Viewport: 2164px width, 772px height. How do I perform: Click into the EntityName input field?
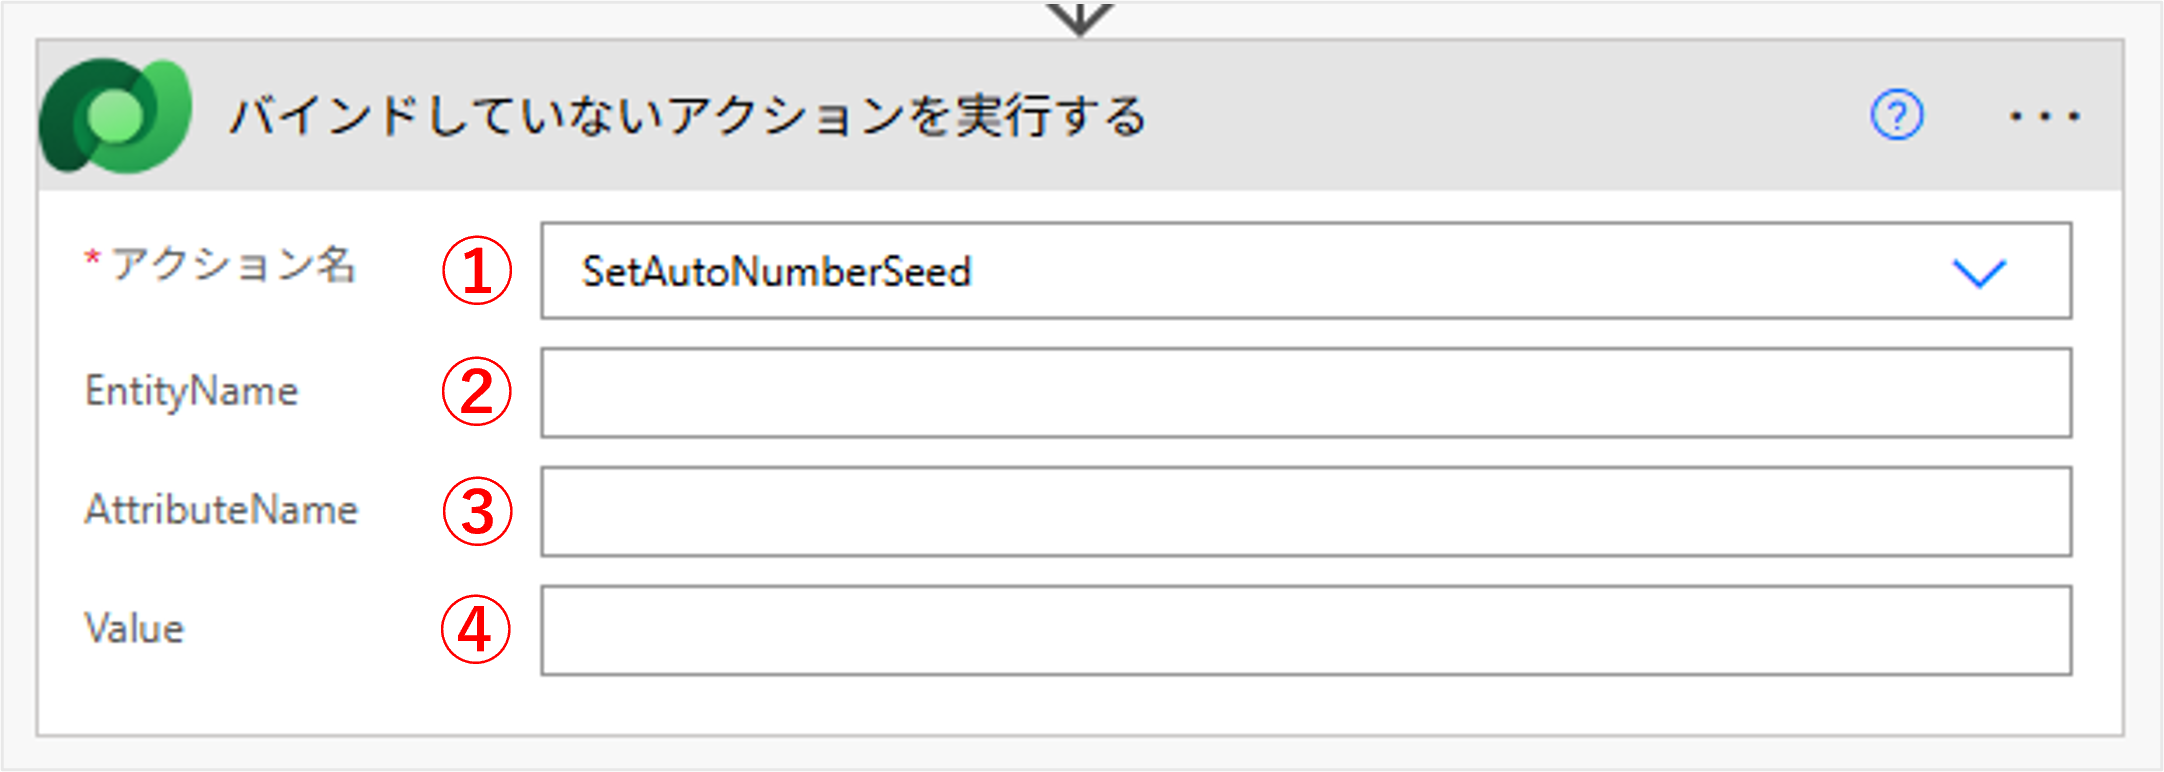point(1305,392)
